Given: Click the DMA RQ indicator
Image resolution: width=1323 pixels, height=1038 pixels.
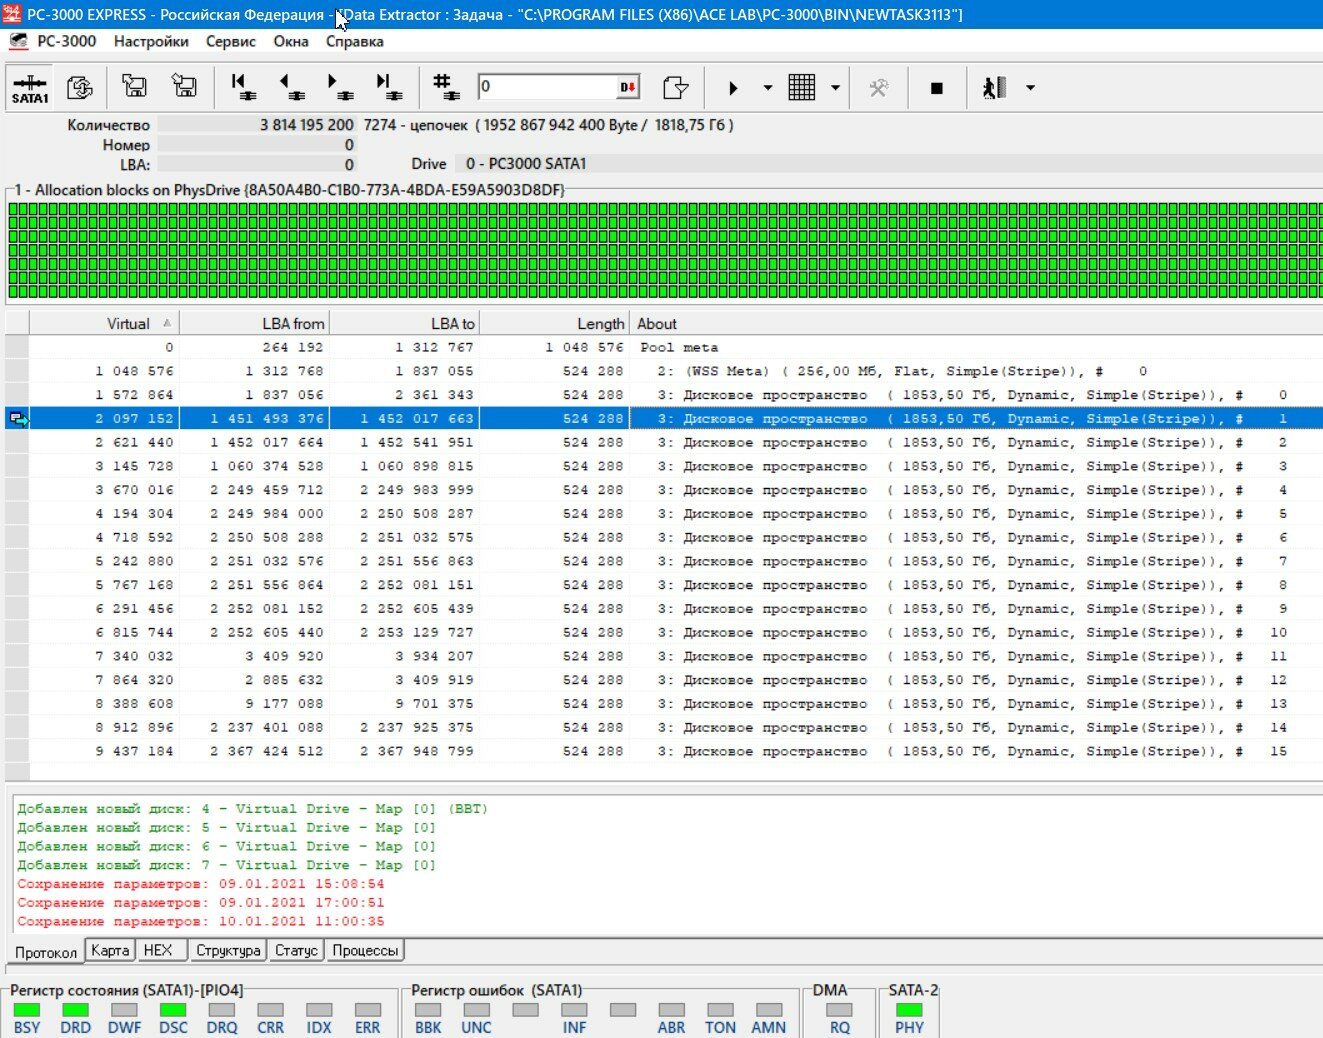Looking at the screenshot, I should click(840, 1010).
